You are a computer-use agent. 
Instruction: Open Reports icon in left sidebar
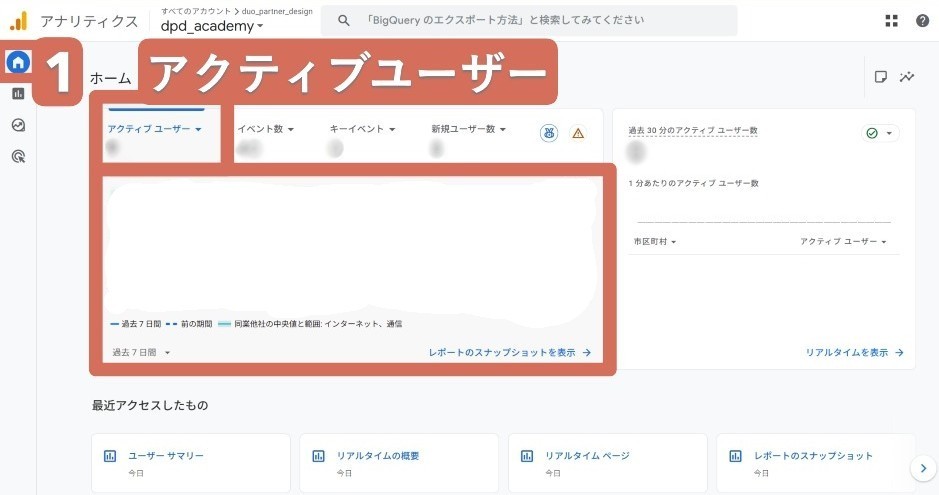click(x=18, y=93)
